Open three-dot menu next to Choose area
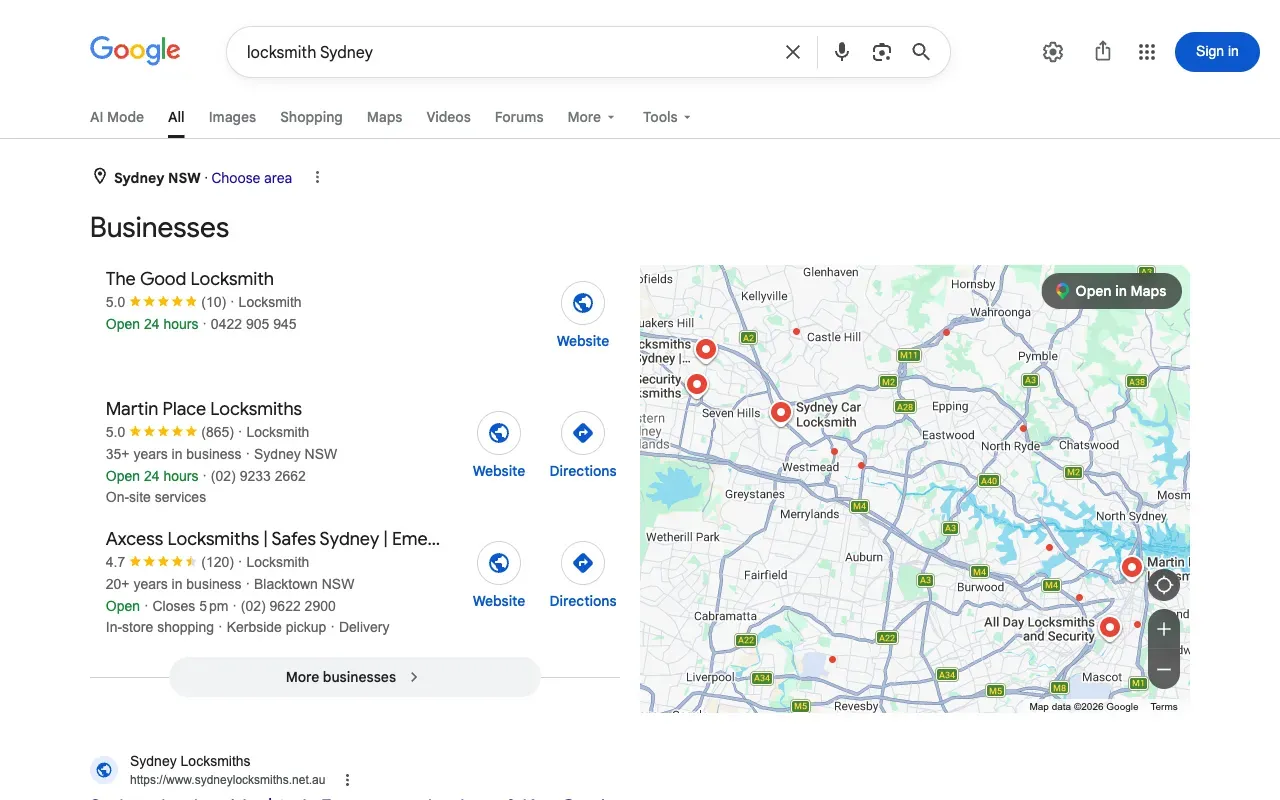Screen dimensions: 1280x800 click(x=317, y=177)
